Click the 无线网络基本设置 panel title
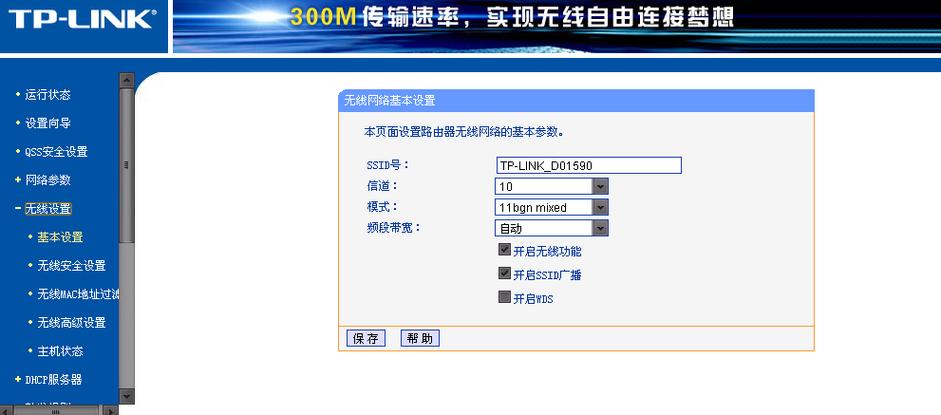Image resolution: width=941 pixels, height=415 pixels. point(389,101)
